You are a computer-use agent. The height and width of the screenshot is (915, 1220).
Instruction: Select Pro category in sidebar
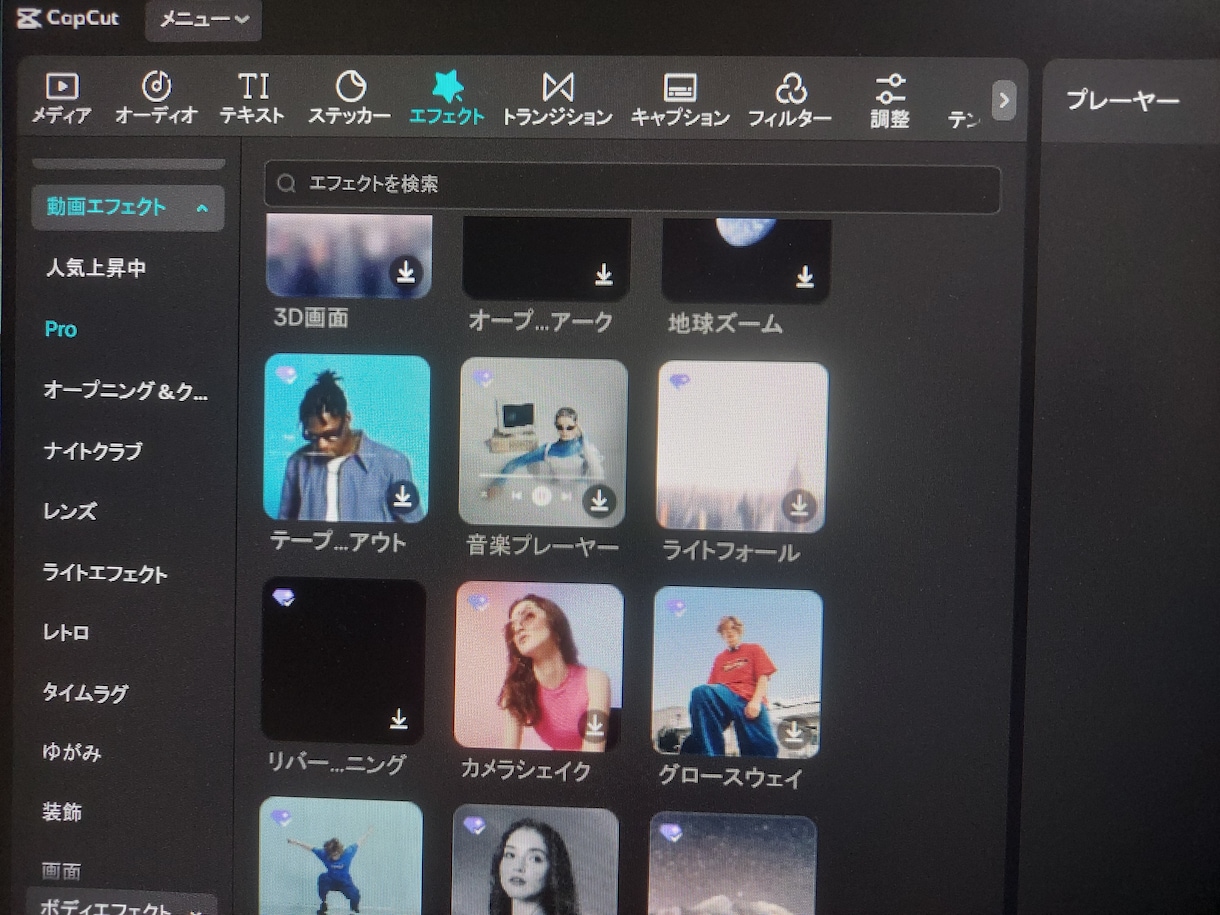(x=61, y=329)
